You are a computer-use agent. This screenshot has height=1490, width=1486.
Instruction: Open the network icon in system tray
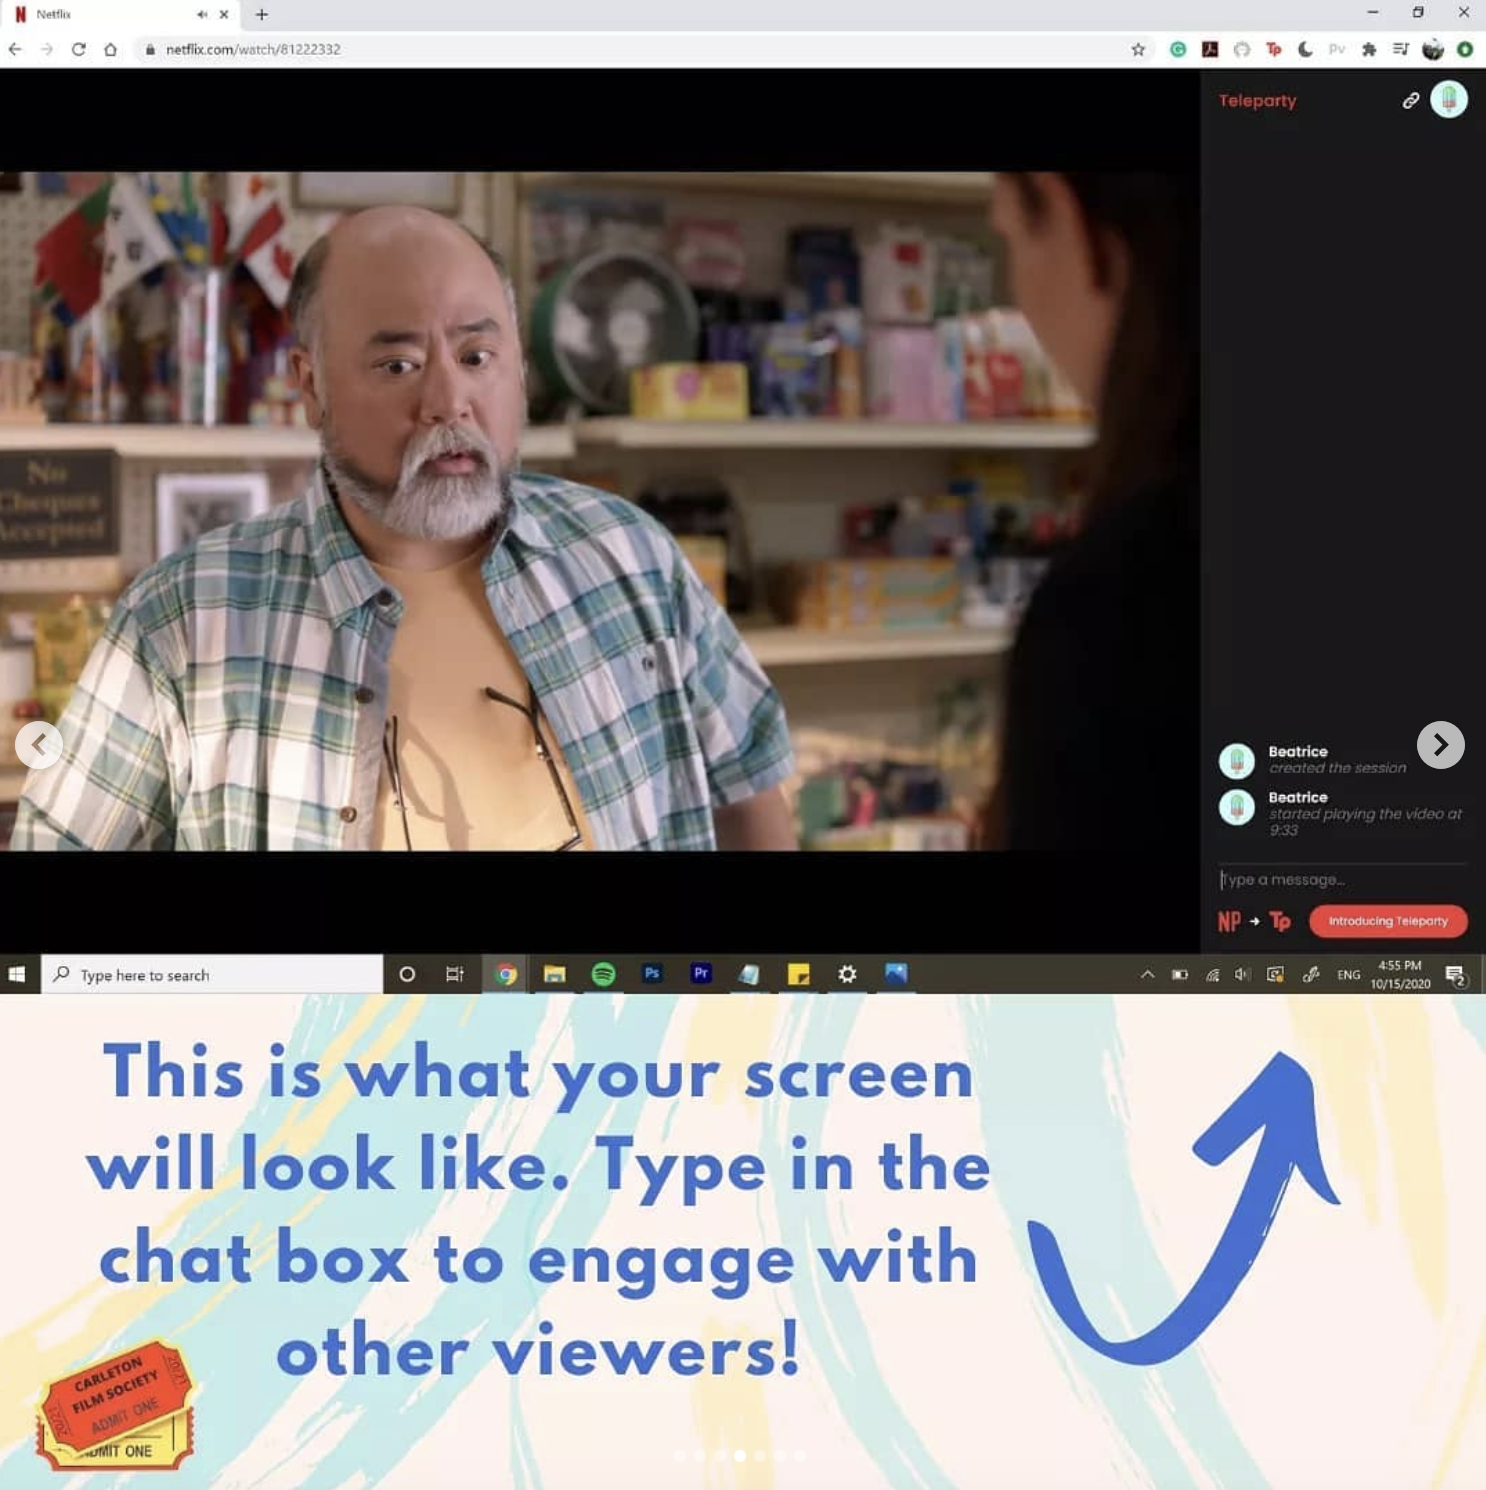tap(1212, 974)
